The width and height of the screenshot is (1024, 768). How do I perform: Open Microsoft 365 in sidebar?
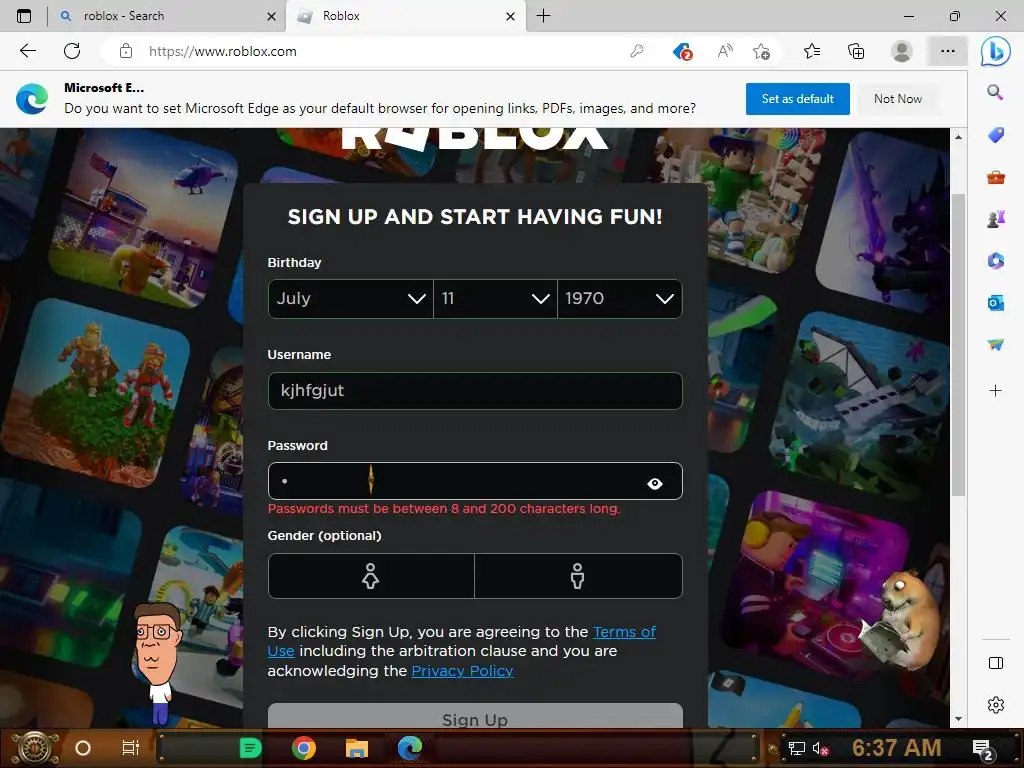[995, 261]
